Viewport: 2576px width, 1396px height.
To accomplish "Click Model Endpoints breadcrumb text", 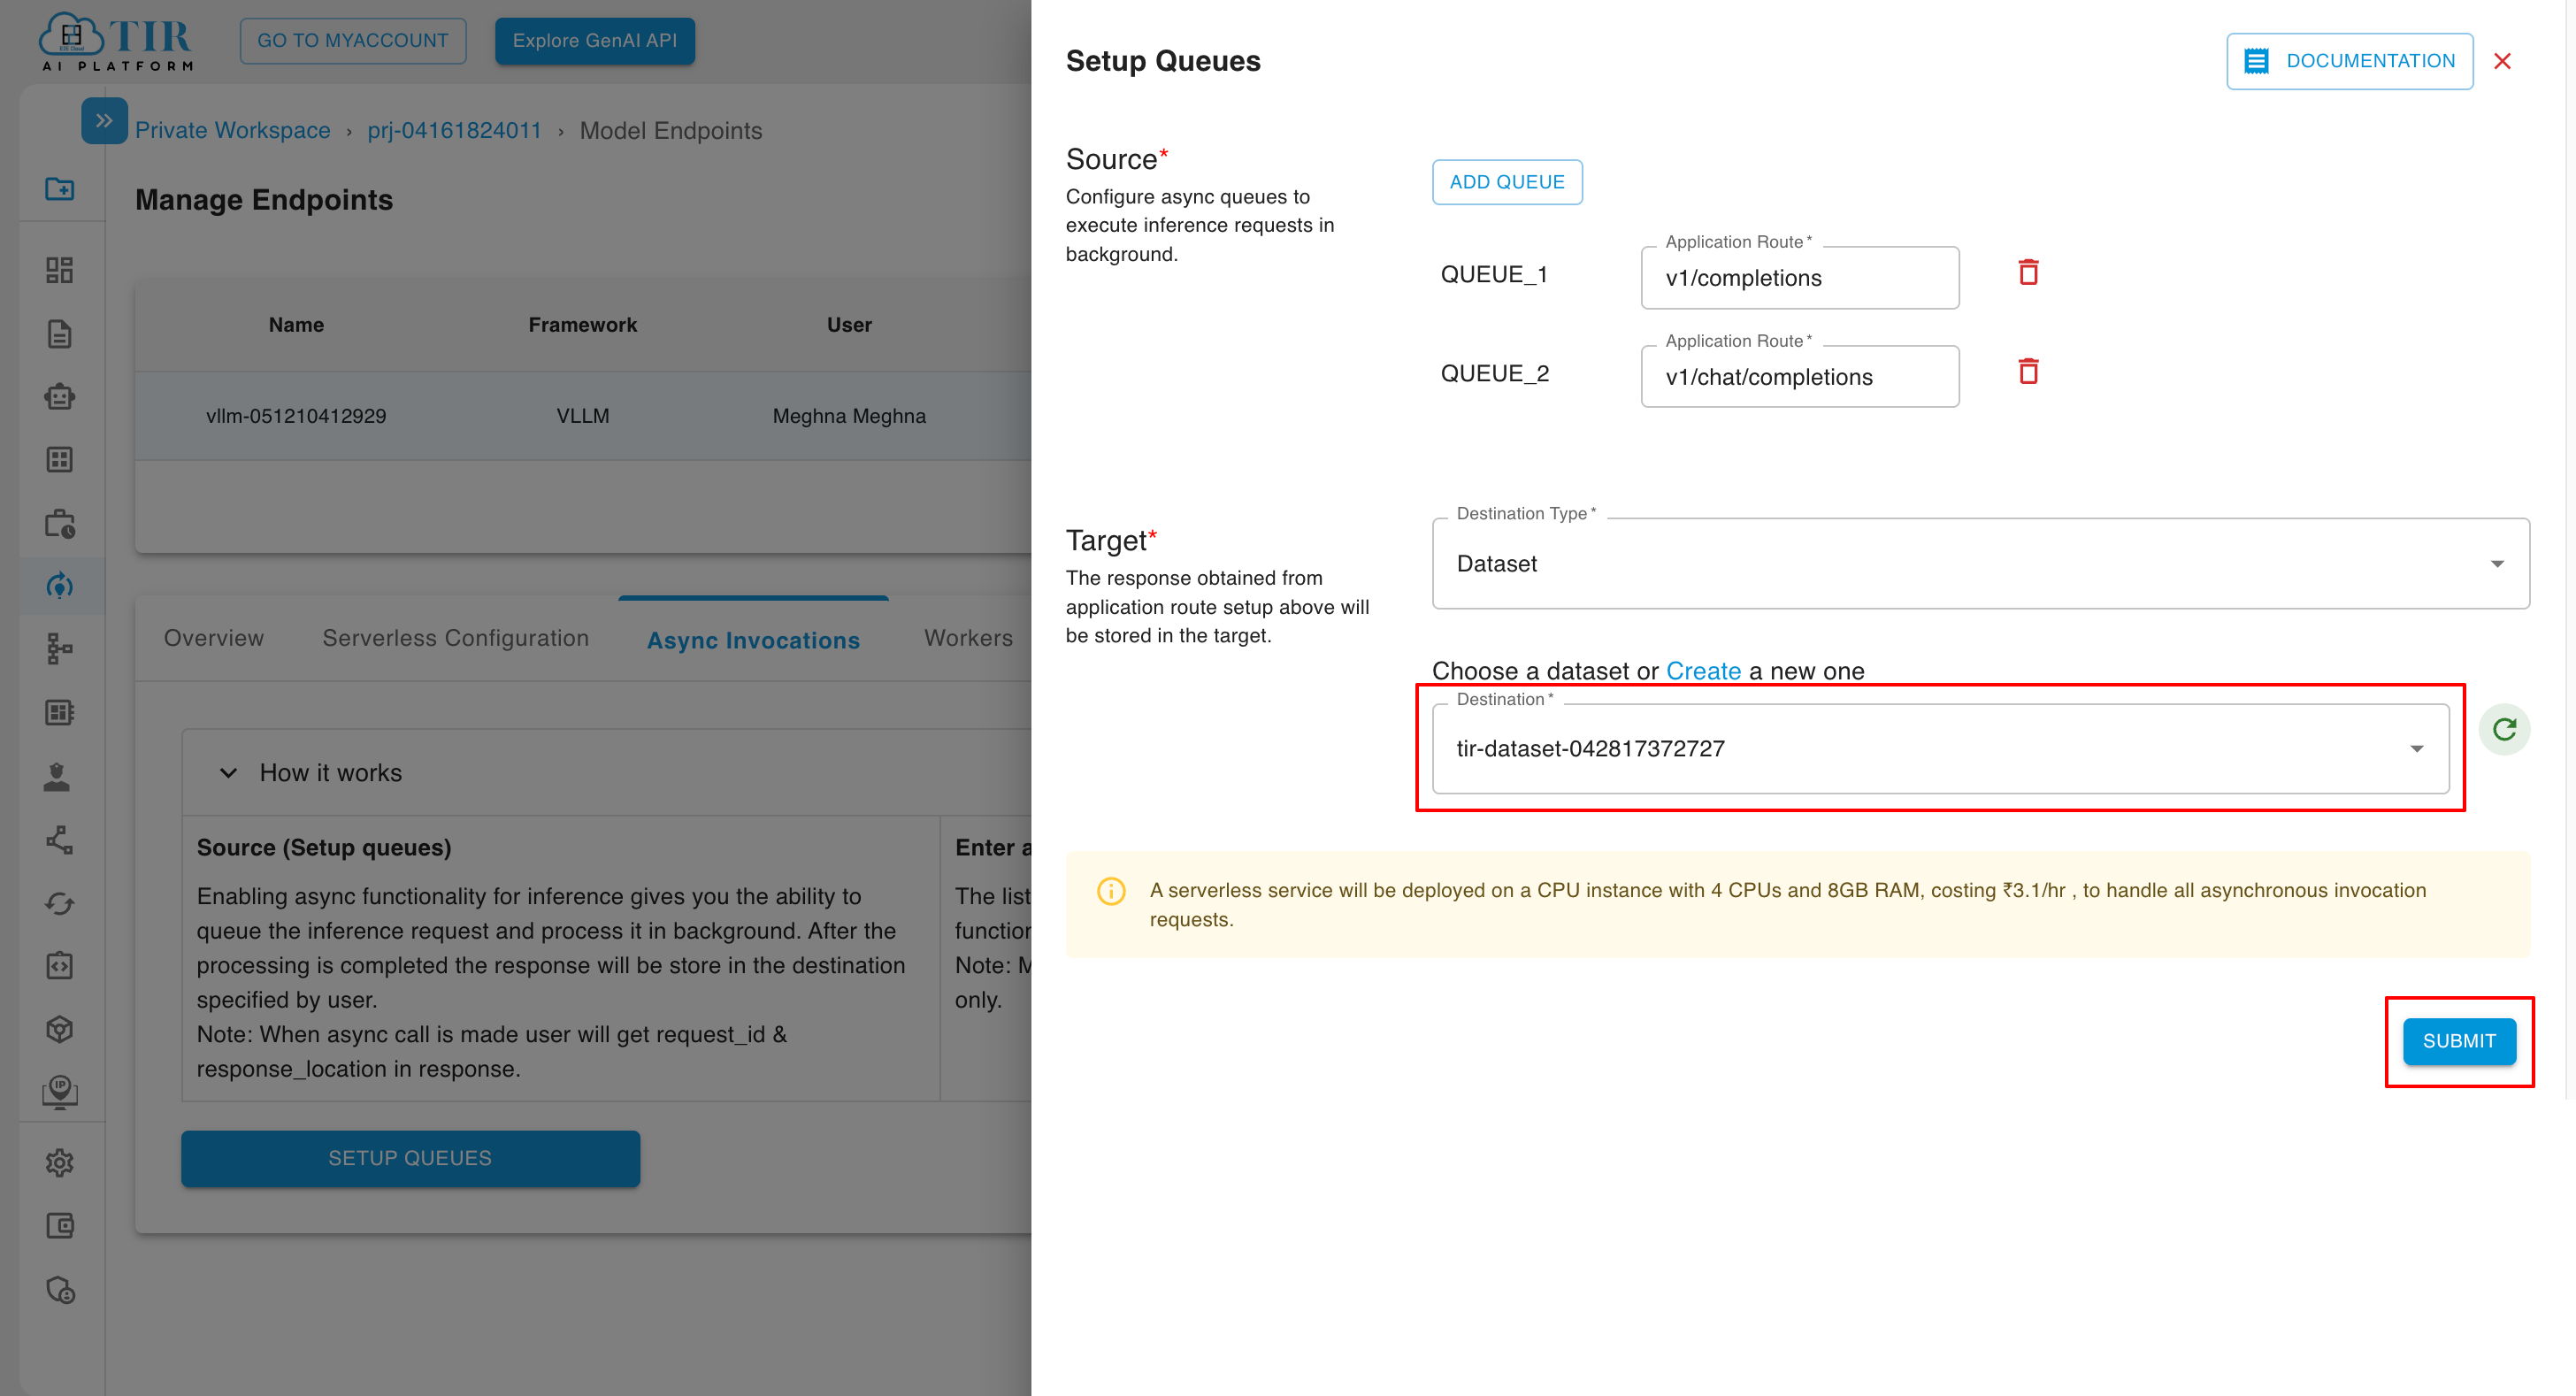I will (x=671, y=131).
